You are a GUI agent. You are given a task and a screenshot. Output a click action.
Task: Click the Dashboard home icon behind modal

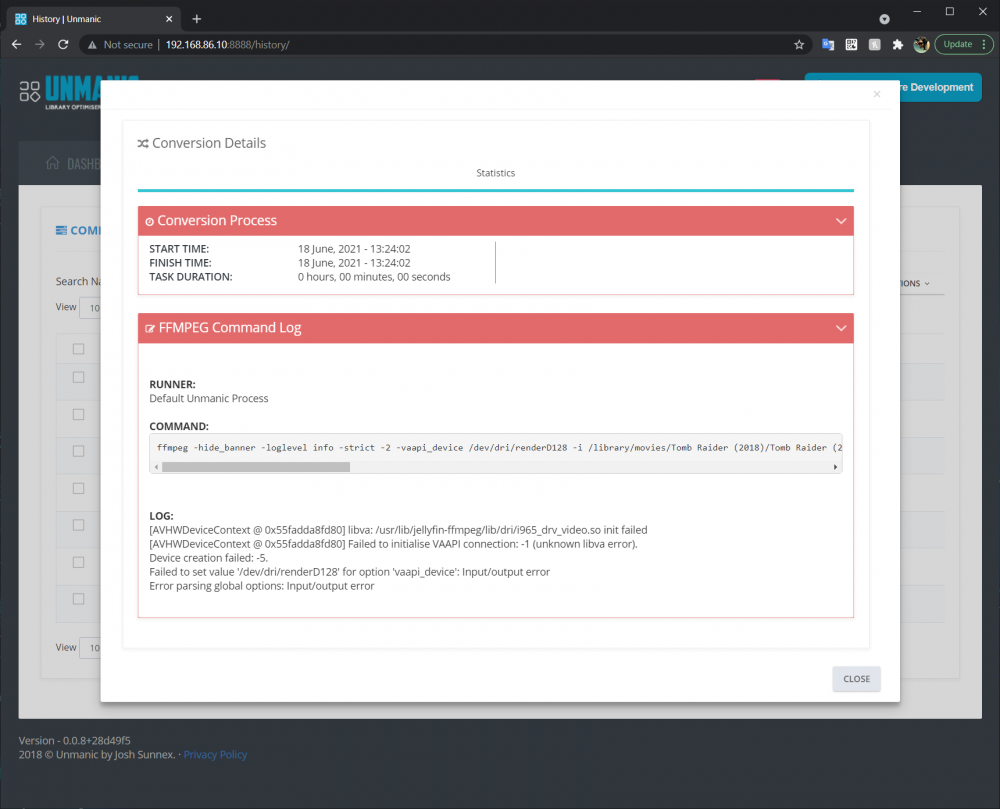52,163
